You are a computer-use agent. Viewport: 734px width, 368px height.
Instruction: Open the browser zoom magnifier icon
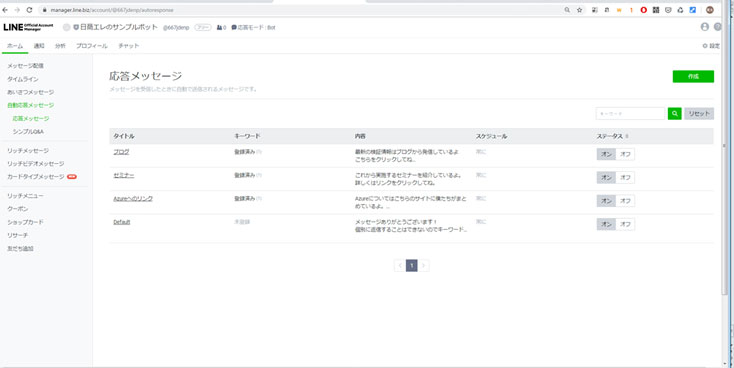[x=567, y=10]
